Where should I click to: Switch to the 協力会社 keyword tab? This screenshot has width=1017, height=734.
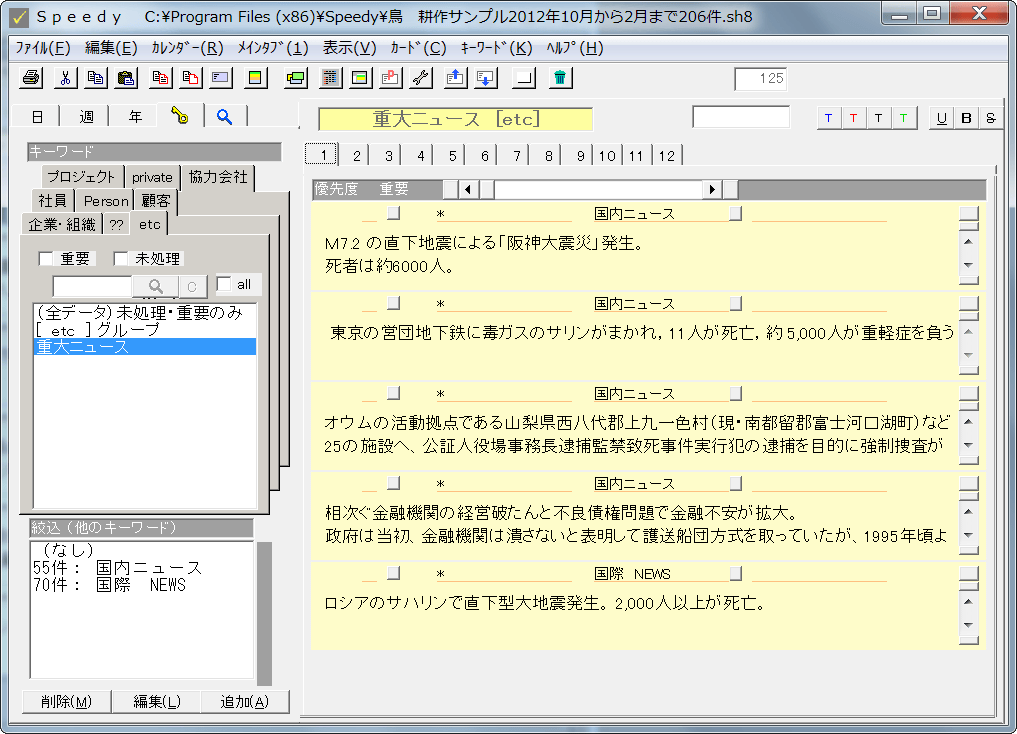point(218,177)
